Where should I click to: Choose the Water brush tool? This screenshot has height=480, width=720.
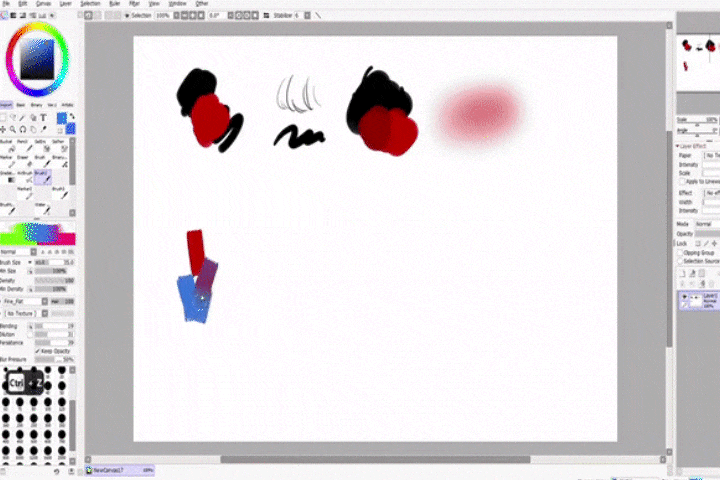(43, 209)
